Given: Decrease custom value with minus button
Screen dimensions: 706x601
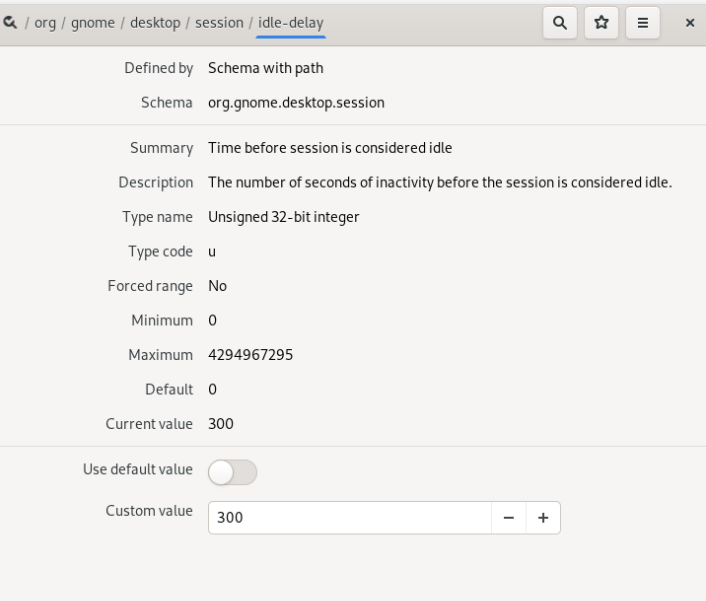Looking at the screenshot, I should [508, 518].
